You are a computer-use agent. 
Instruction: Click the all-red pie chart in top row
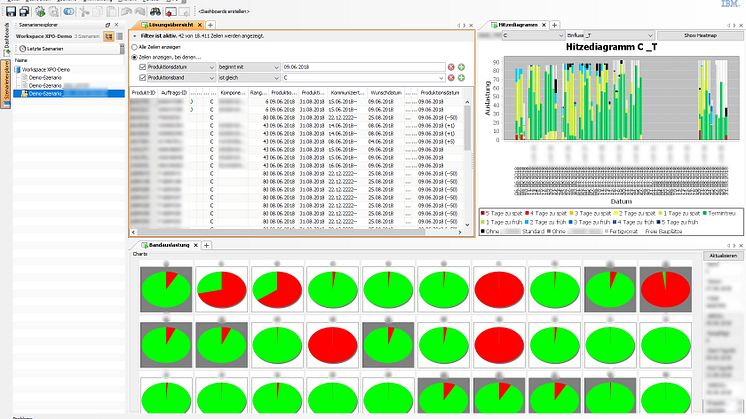pyautogui.click(x=499, y=289)
